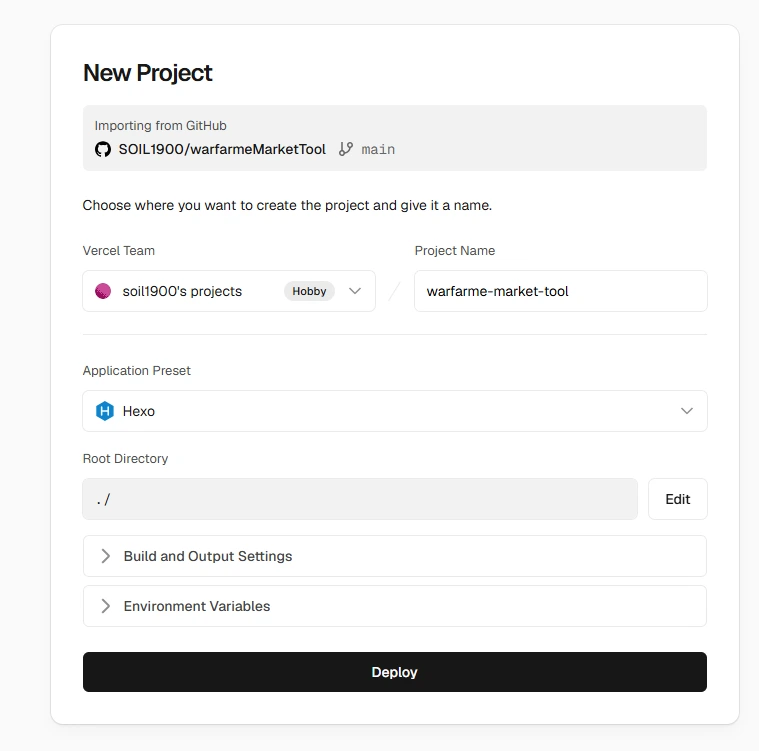The image size is (759, 751).
Task: Click the Project Name label
Action: point(455,250)
